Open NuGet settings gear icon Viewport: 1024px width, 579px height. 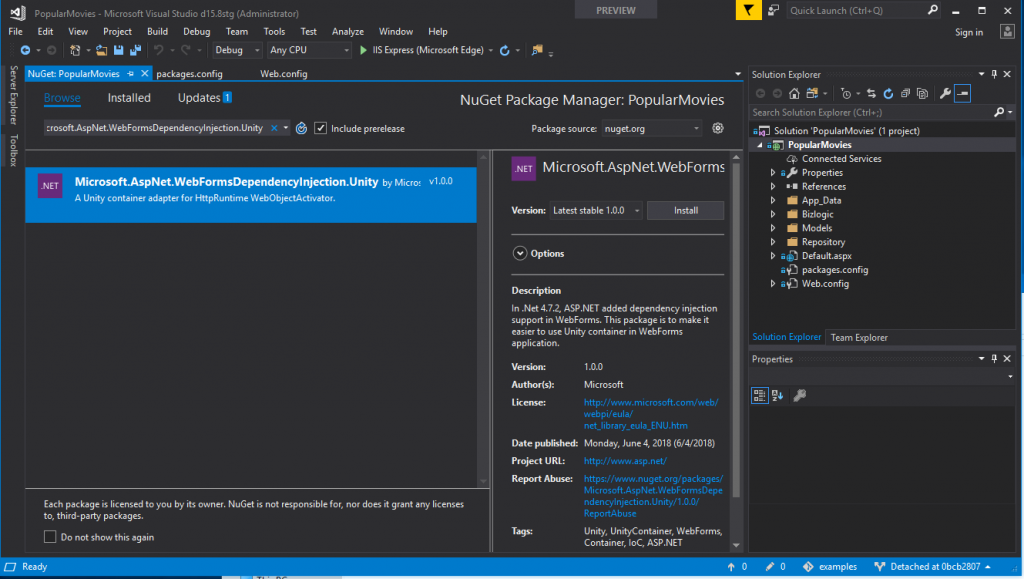(718, 129)
